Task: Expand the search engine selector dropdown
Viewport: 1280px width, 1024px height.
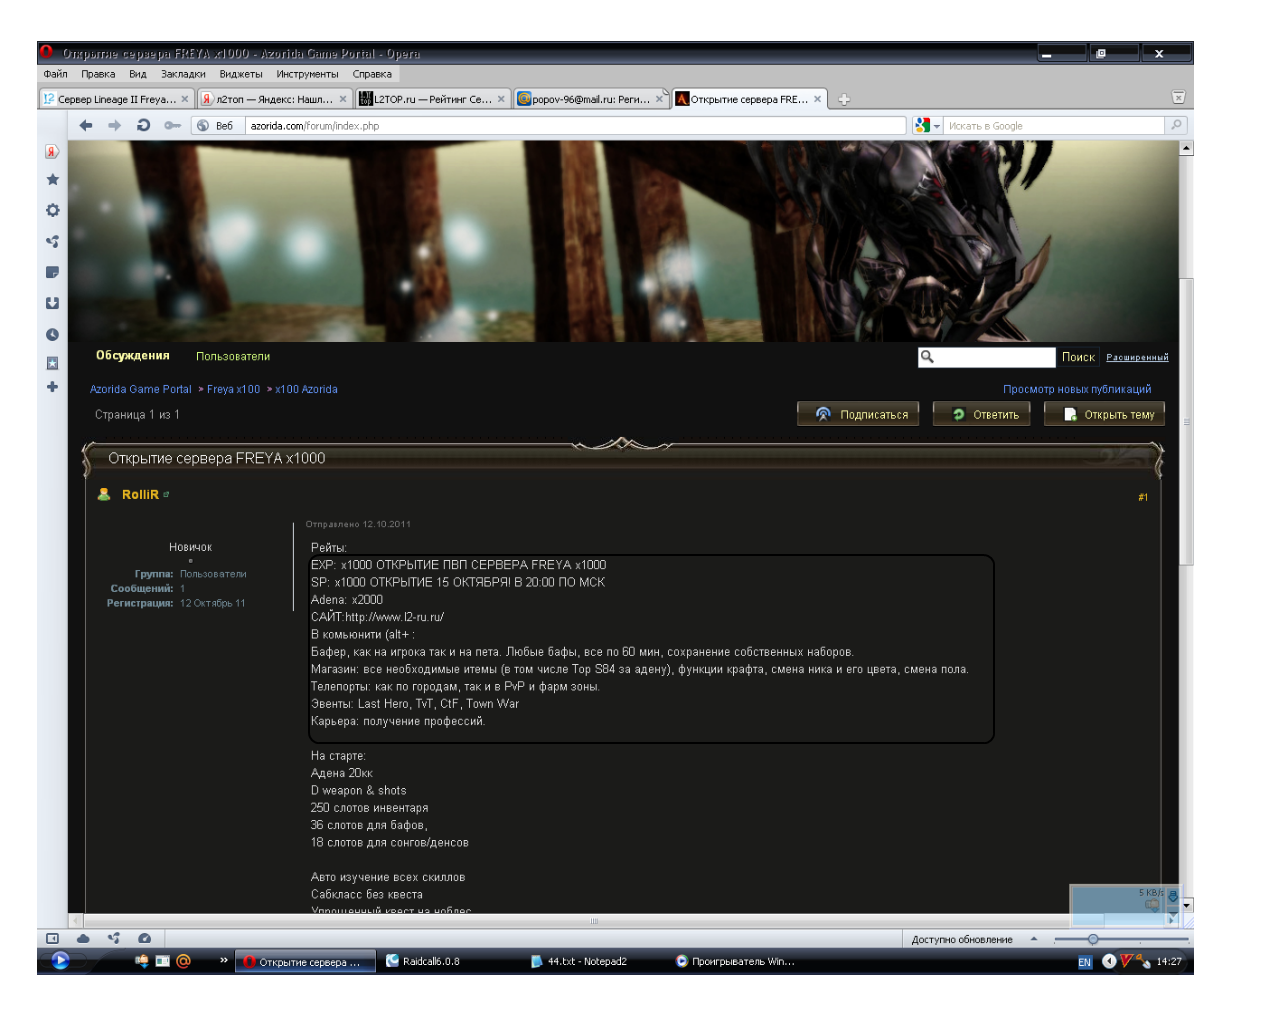Action: coord(937,126)
